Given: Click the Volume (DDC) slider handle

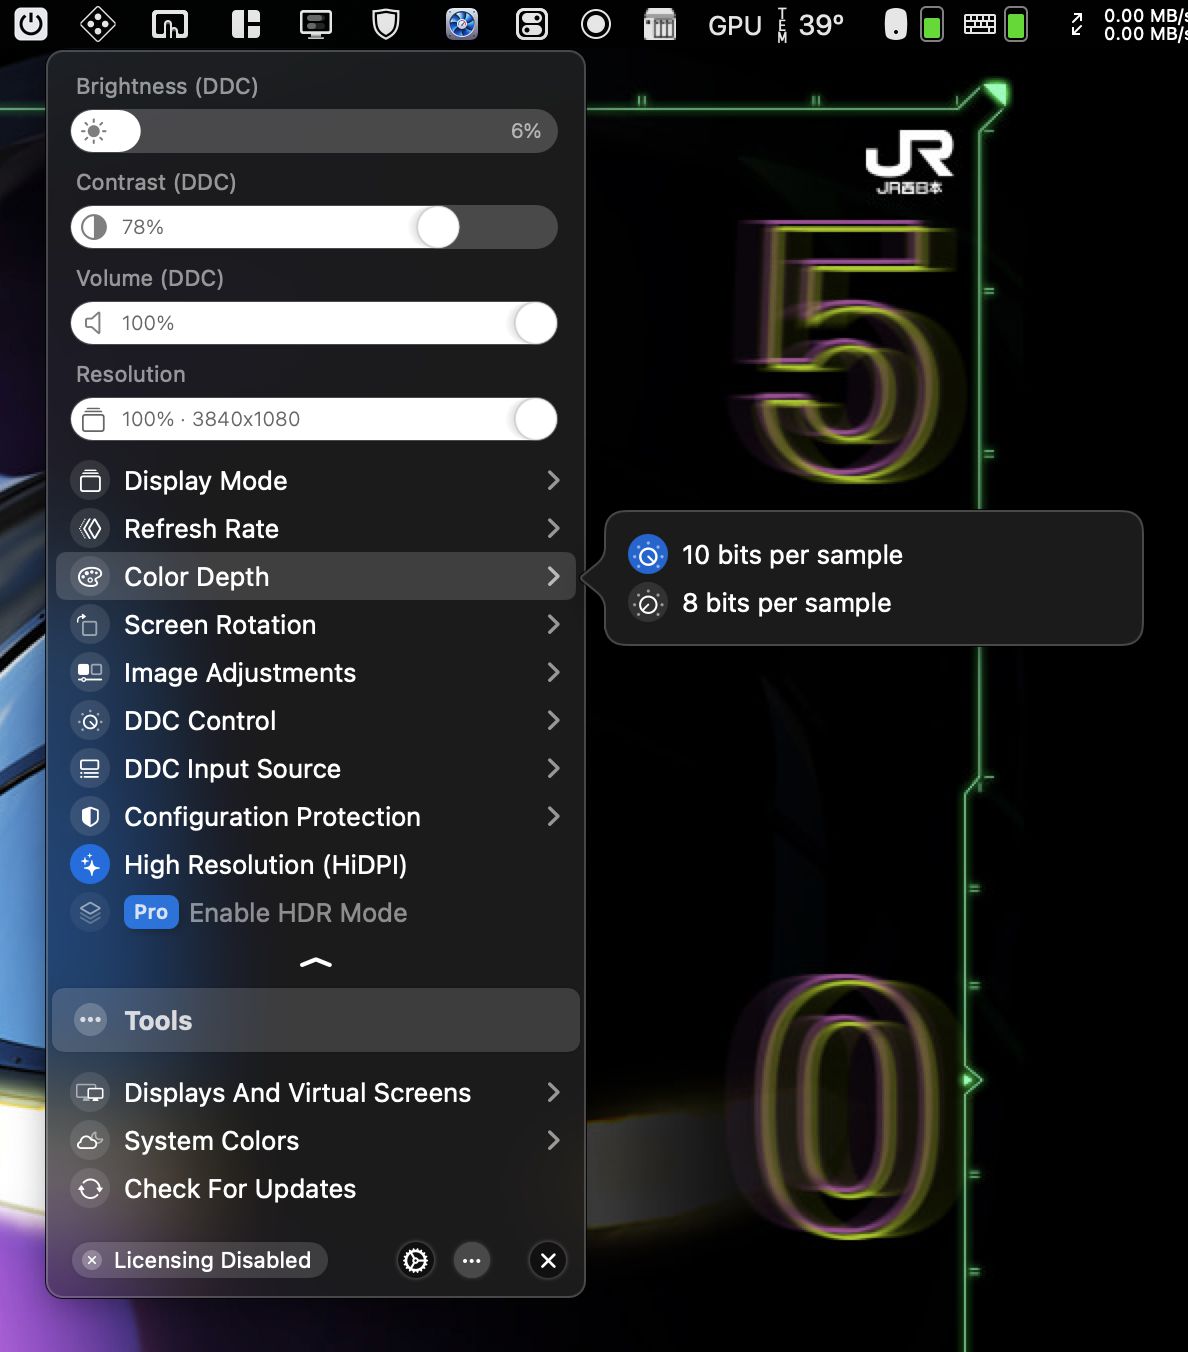Looking at the screenshot, I should point(535,323).
